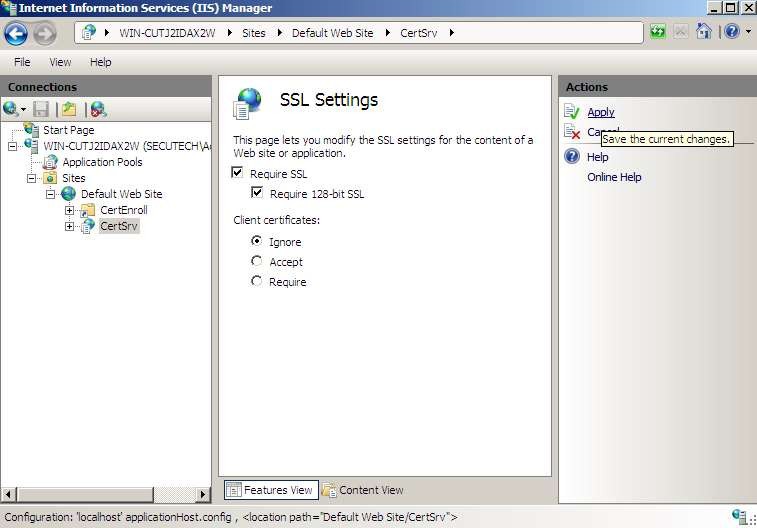
Task: Open the Help menu
Action: 100,62
